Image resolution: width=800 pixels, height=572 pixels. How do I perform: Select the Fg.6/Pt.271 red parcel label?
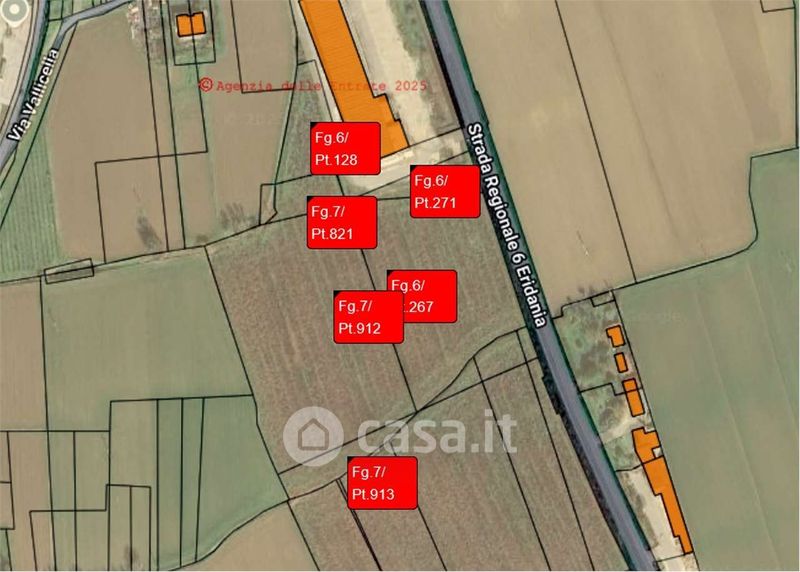(445, 191)
